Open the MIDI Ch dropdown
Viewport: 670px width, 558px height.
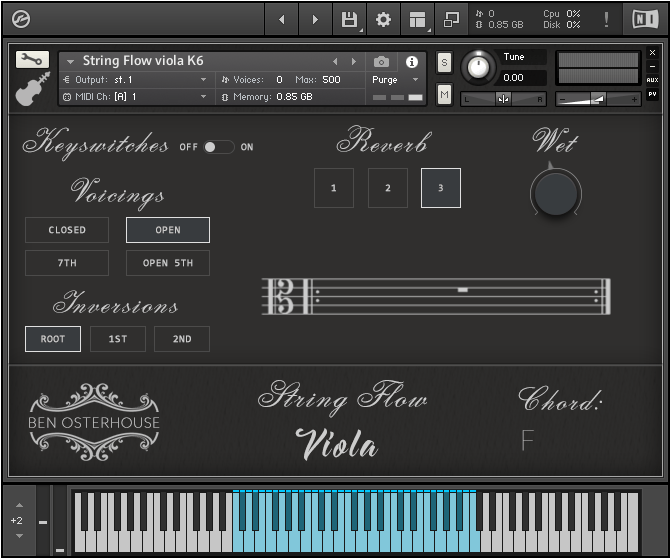click(135, 97)
